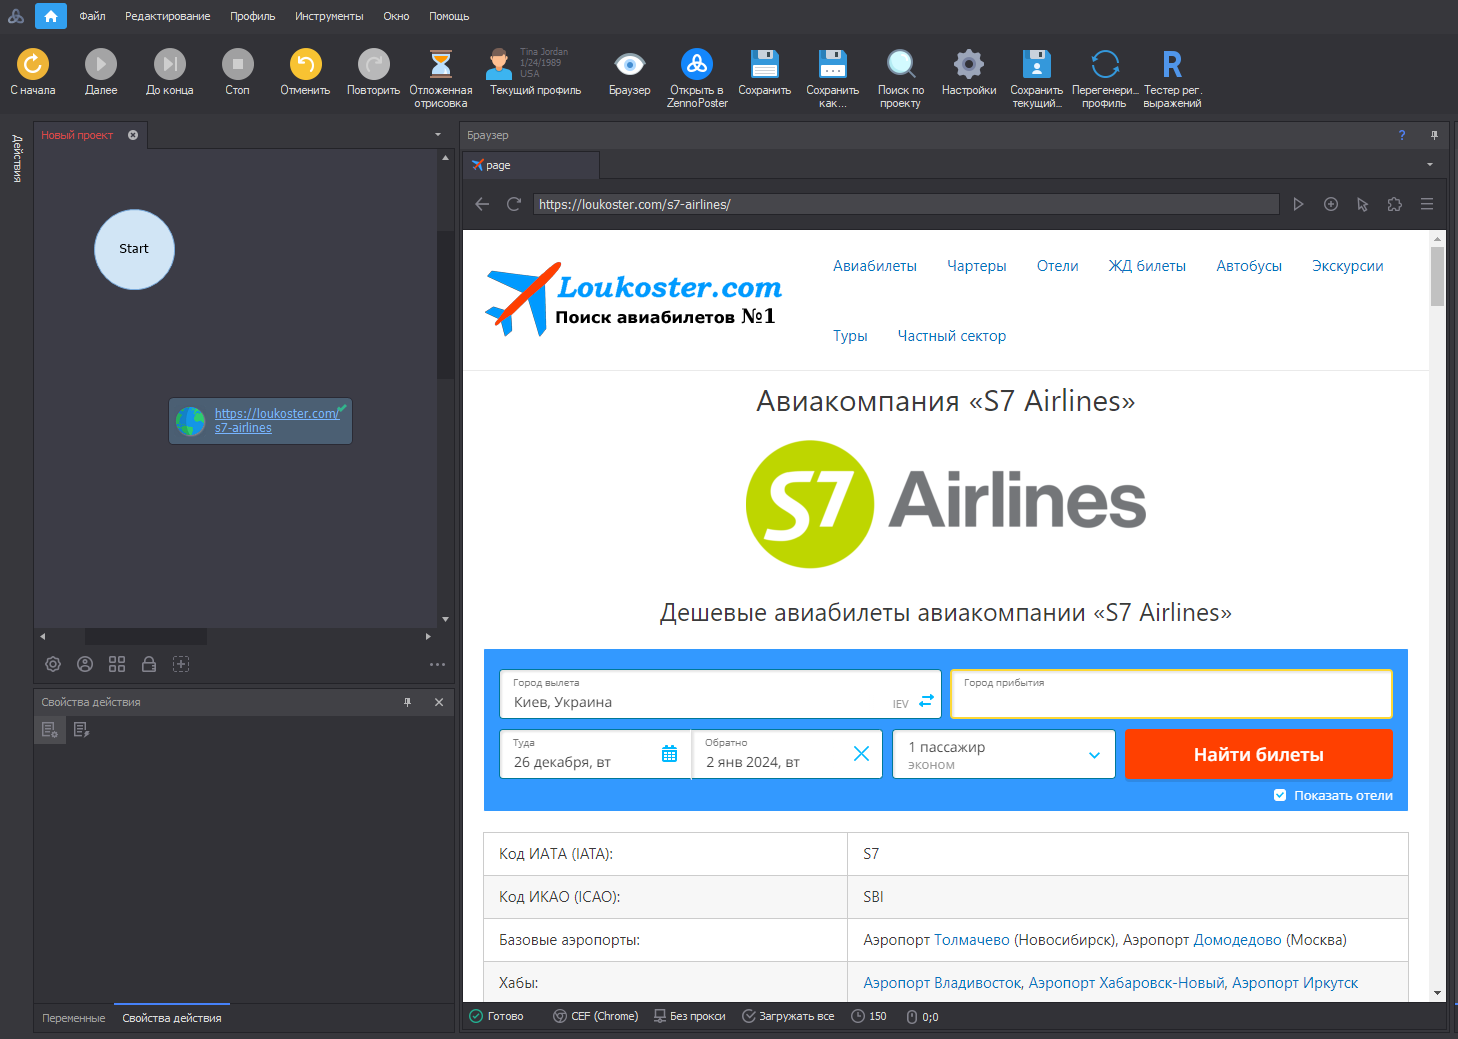Click the lock icon below canvas
Viewport: 1458px width, 1039px height.
pyautogui.click(x=149, y=664)
